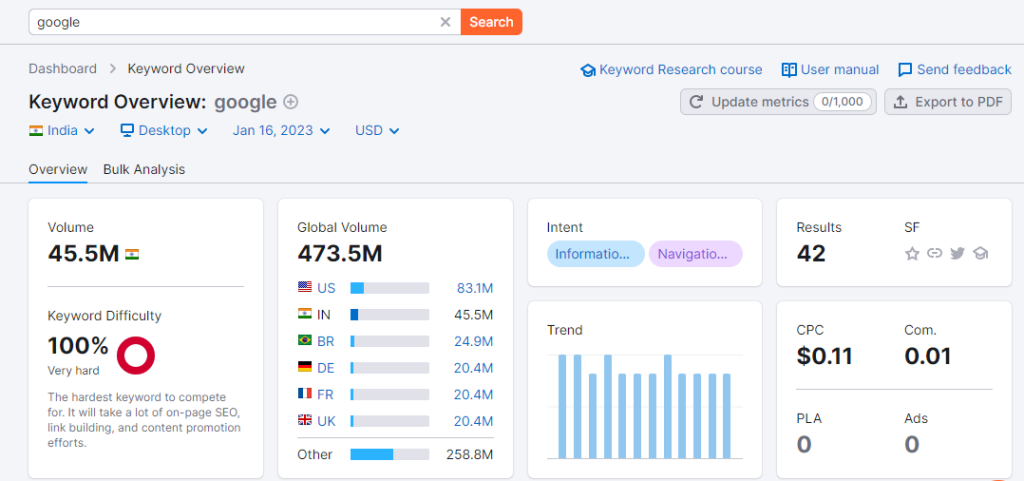Click the Update metrics button
This screenshot has width=1024, height=481.
coord(778,102)
